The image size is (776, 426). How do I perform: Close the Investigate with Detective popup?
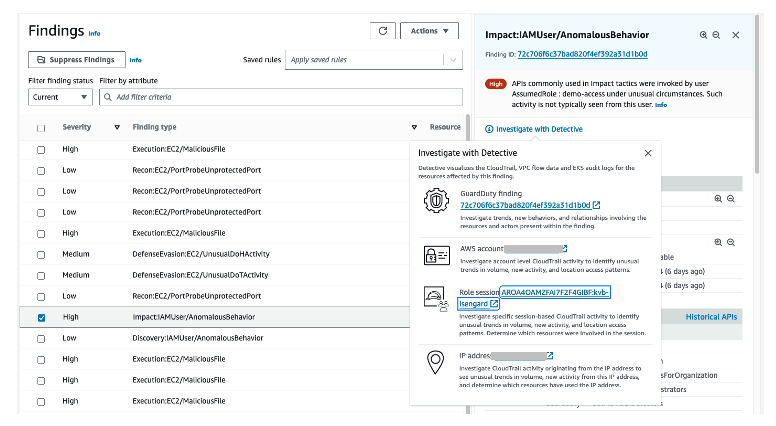[648, 153]
